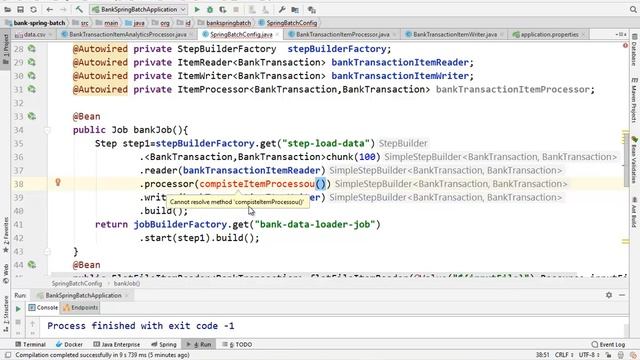The image size is (640, 360).
Task: Click the Spring bean gutter icon on line 31
Action: point(31,89)
